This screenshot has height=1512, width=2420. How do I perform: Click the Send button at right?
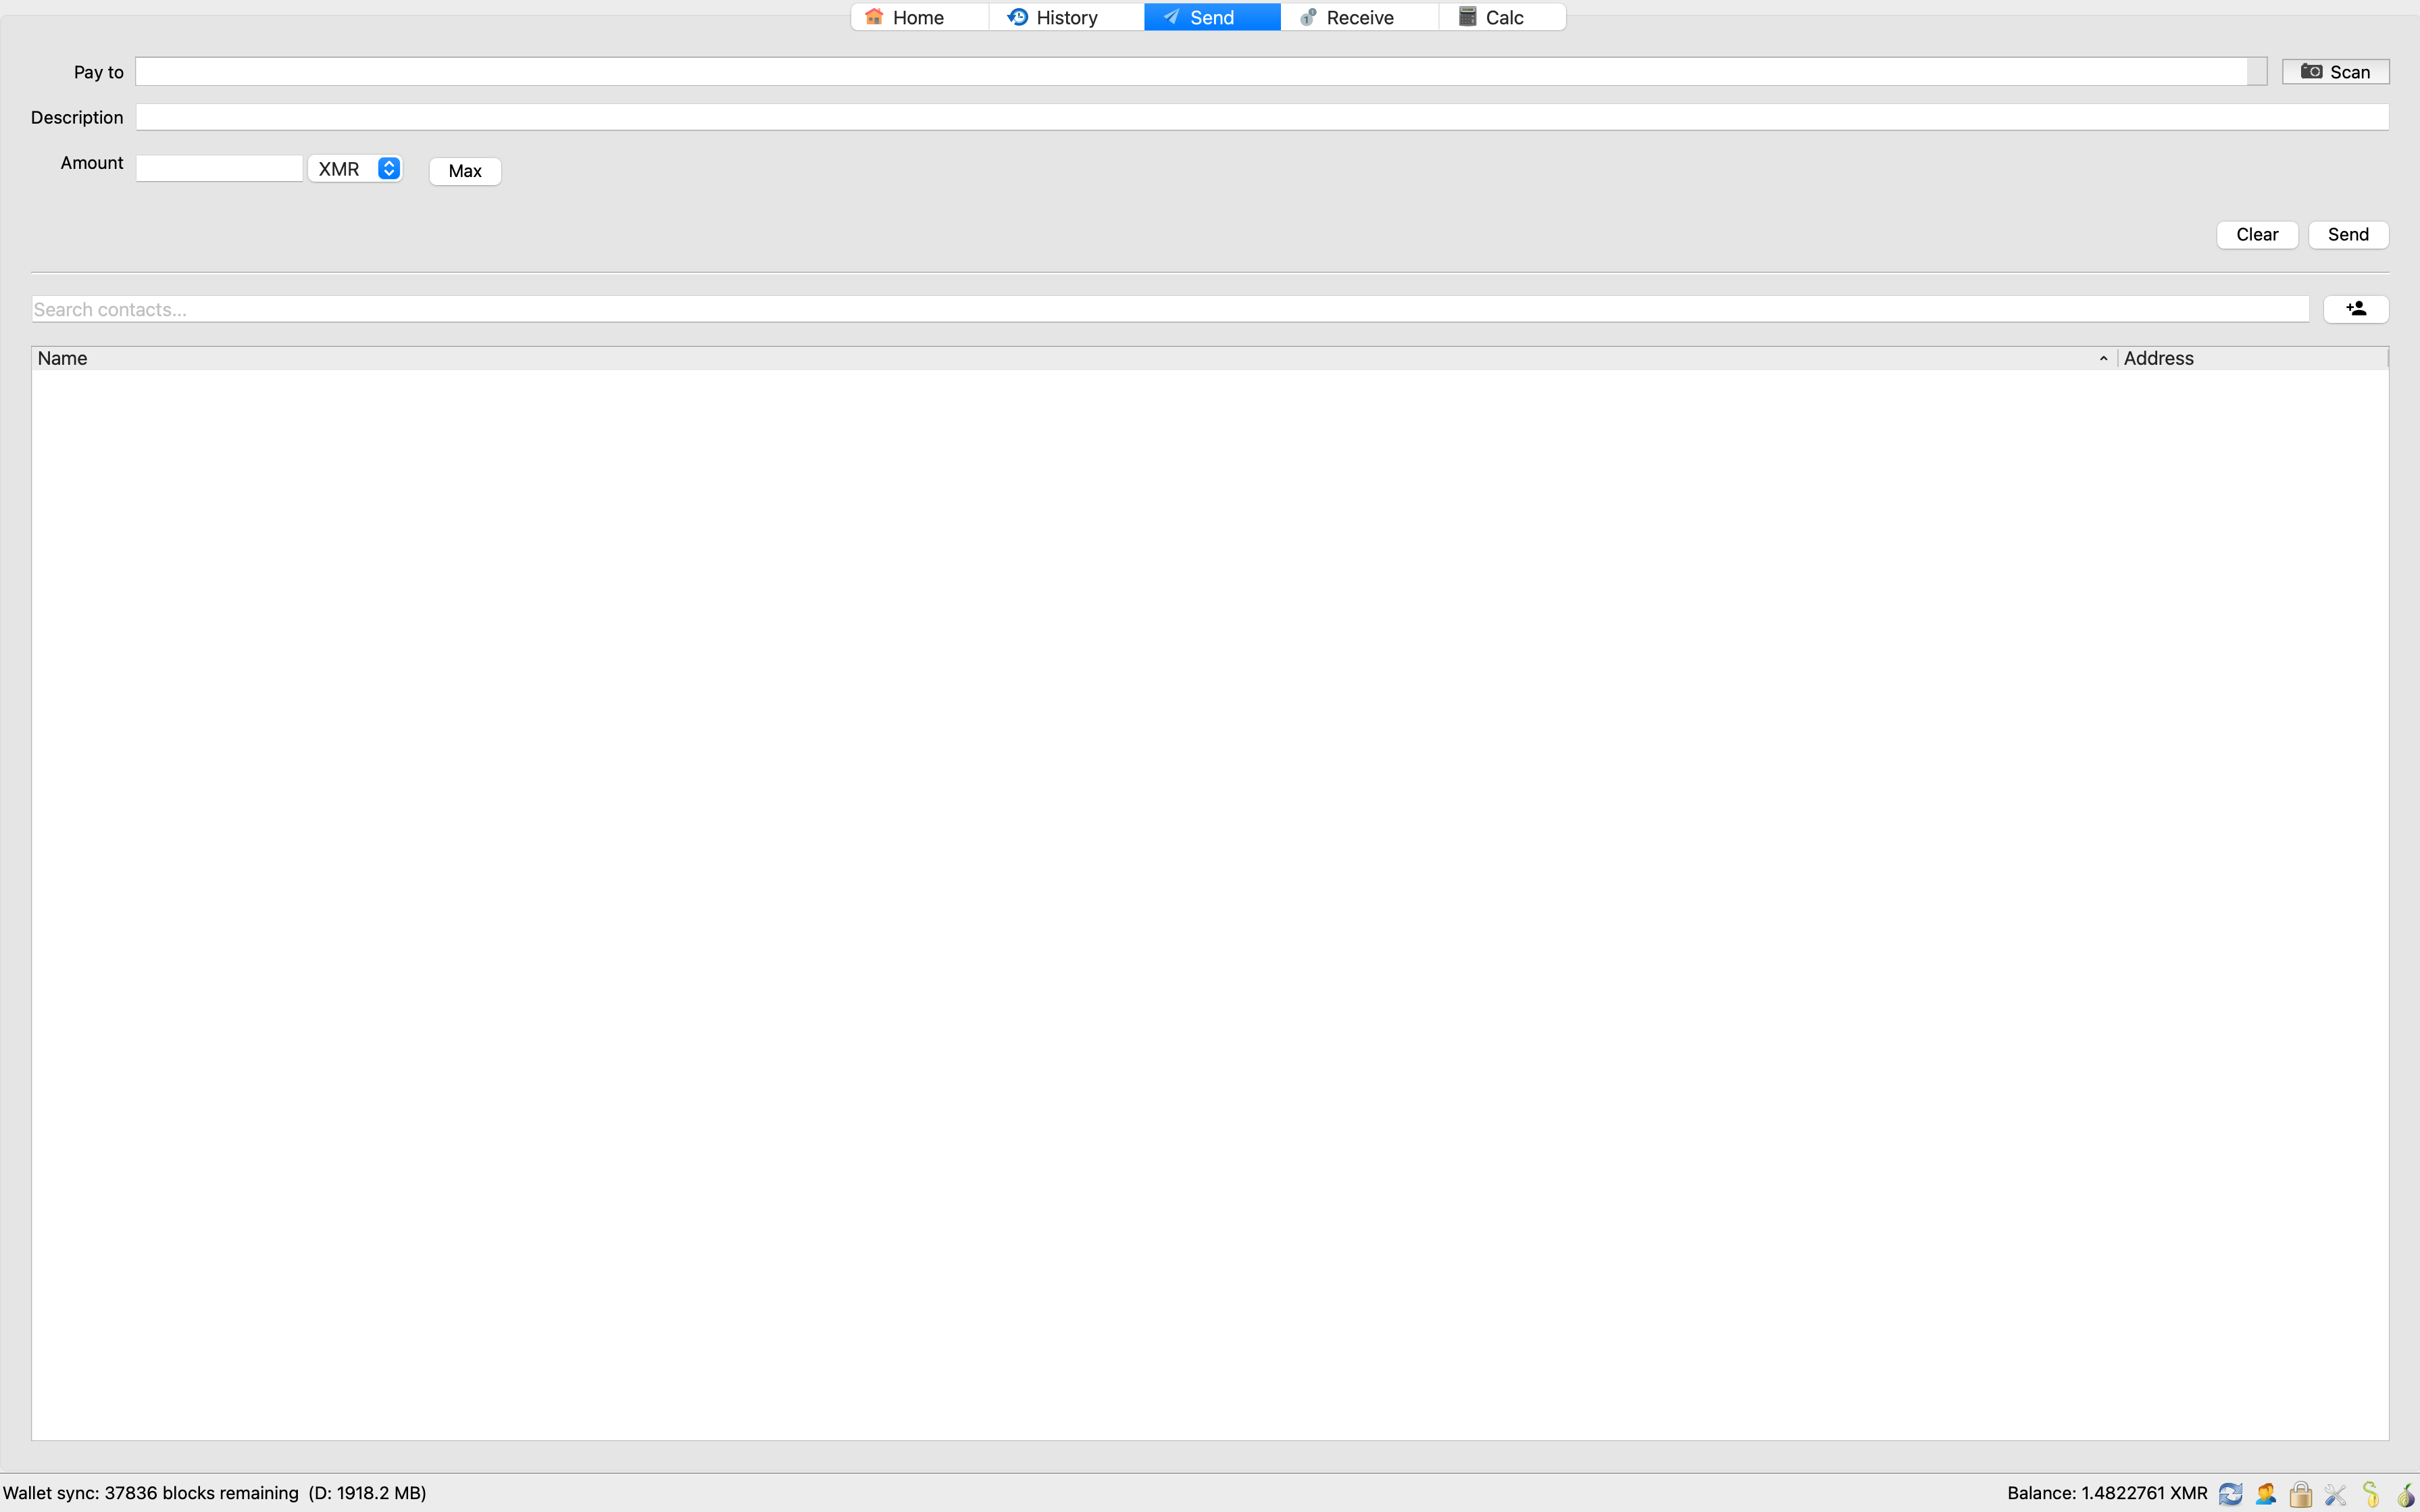(2347, 234)
